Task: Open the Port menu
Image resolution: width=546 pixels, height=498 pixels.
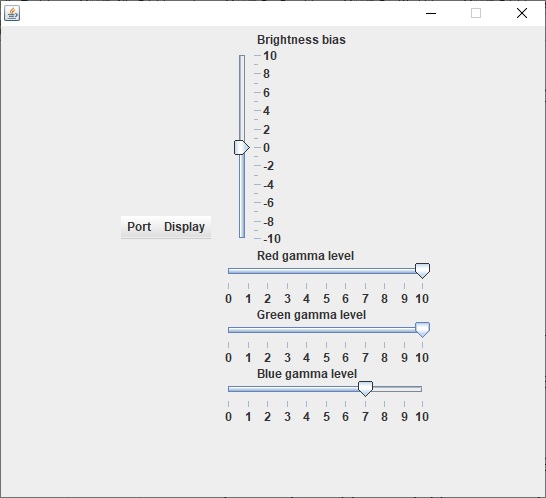Action: [x=139, y=227]
